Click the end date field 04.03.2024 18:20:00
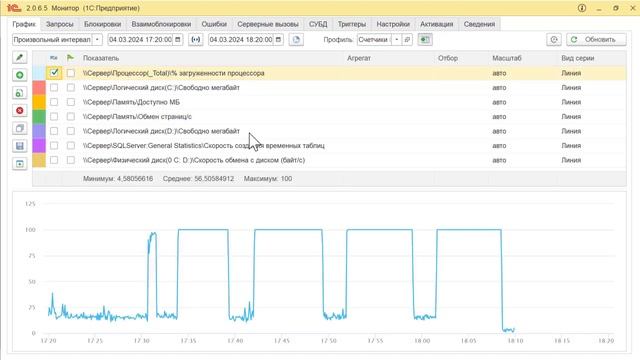The image size is (640, 360). click(x=241, y=40)
